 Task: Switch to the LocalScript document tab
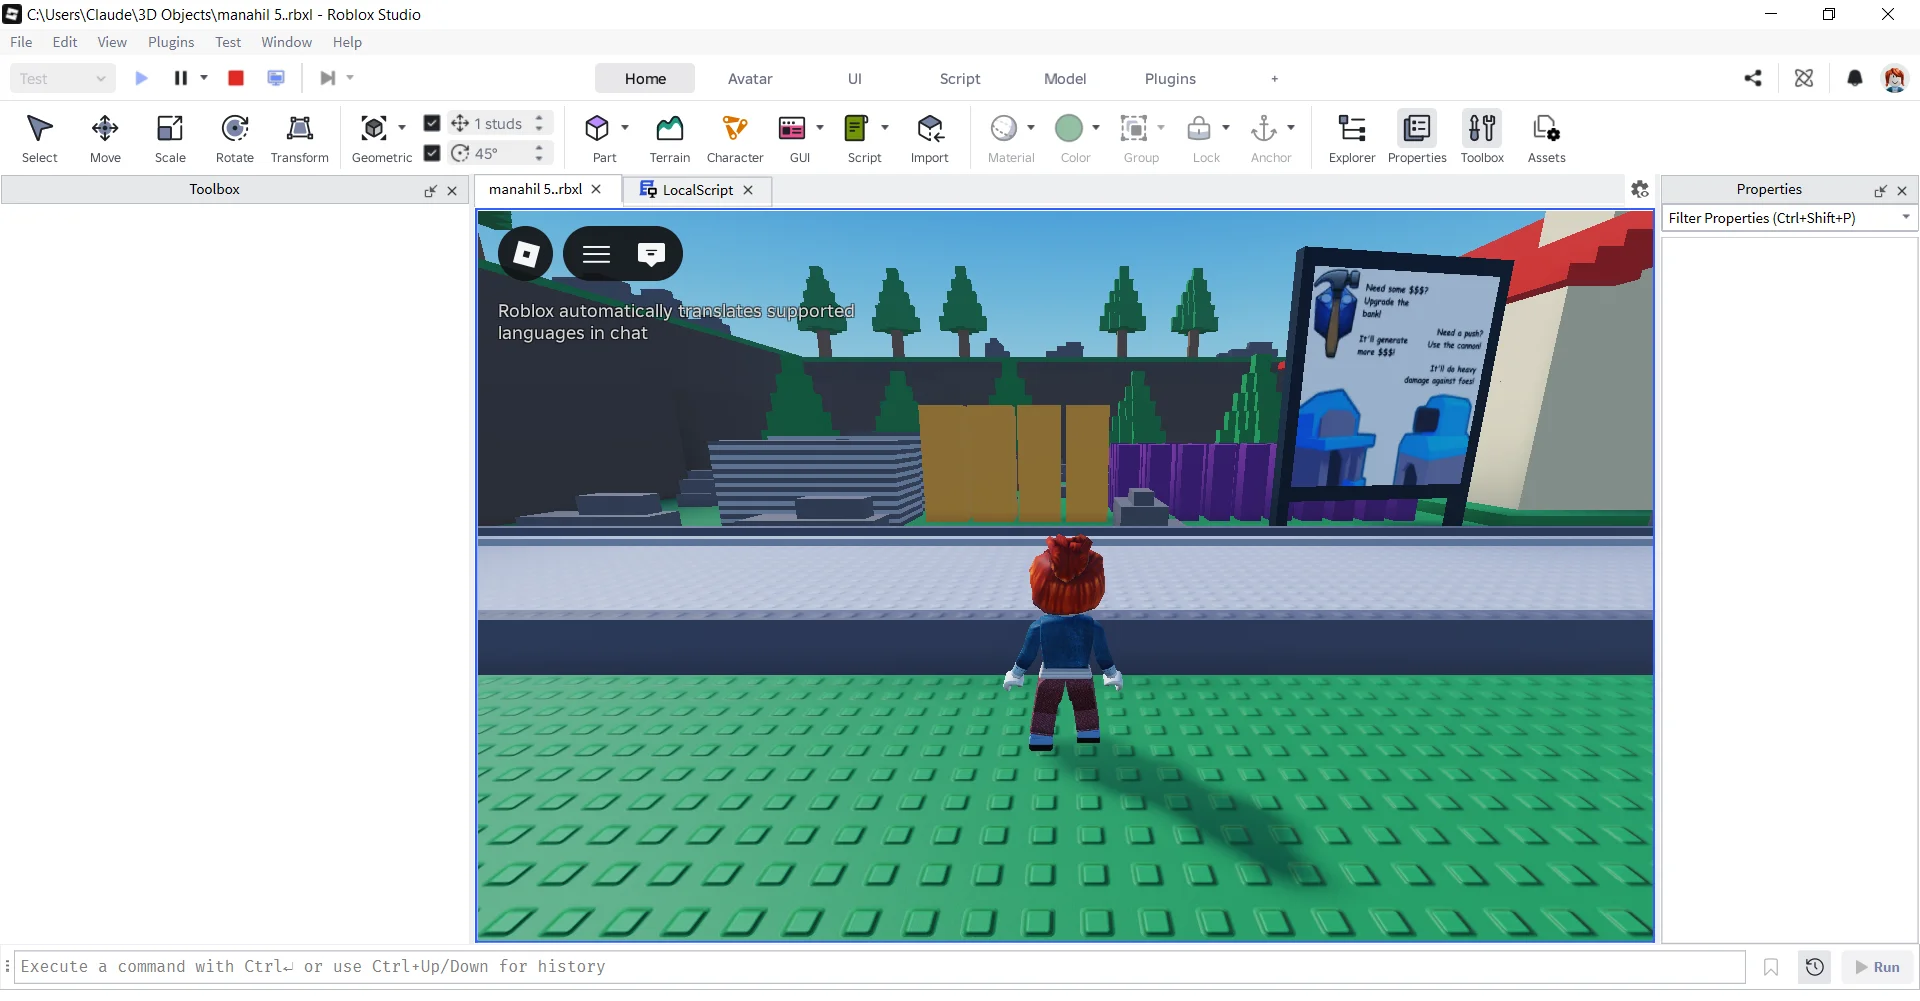[697, 190]
